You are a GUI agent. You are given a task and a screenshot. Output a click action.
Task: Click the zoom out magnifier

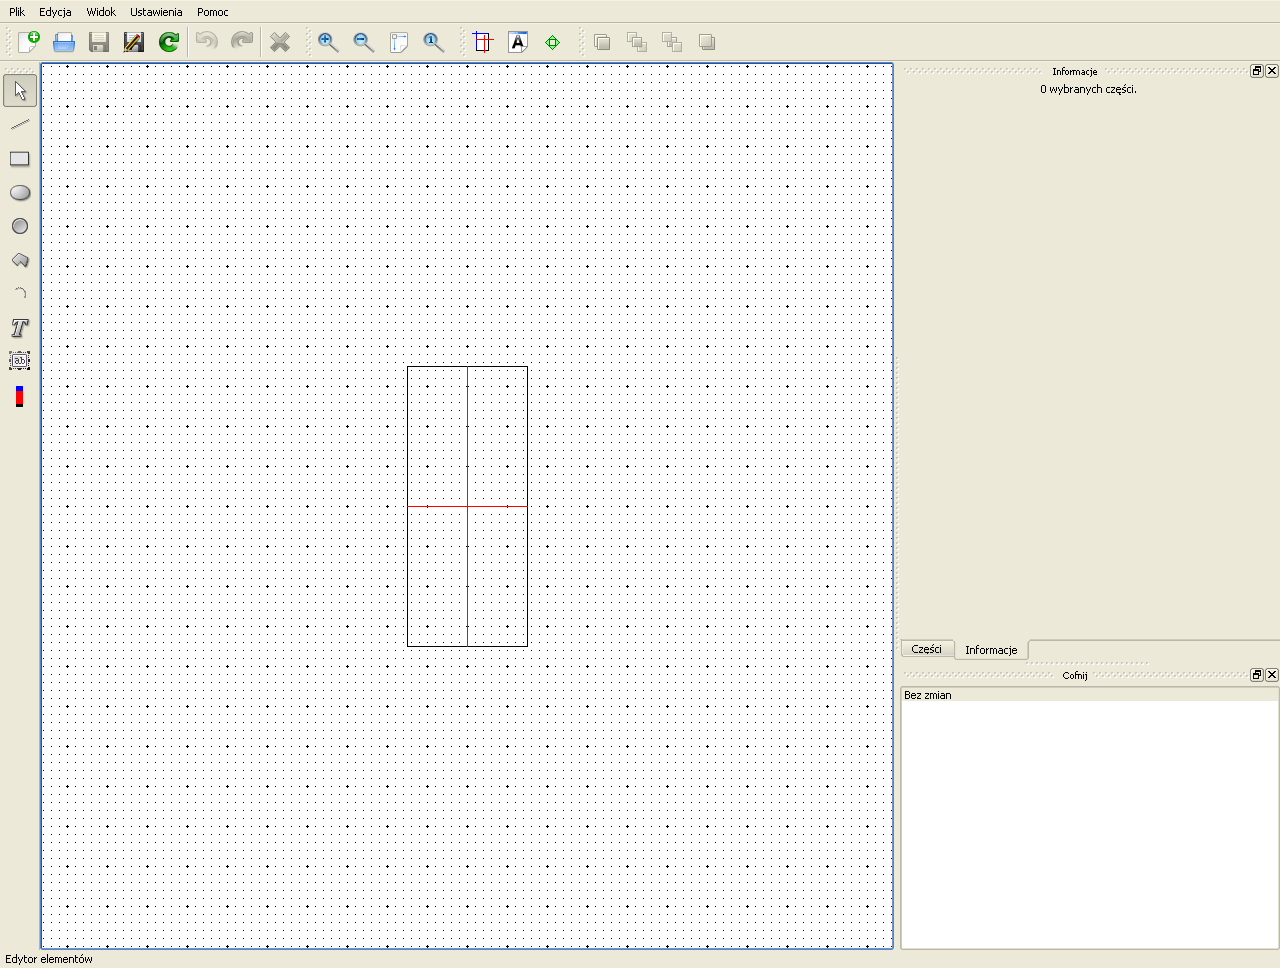363,42
